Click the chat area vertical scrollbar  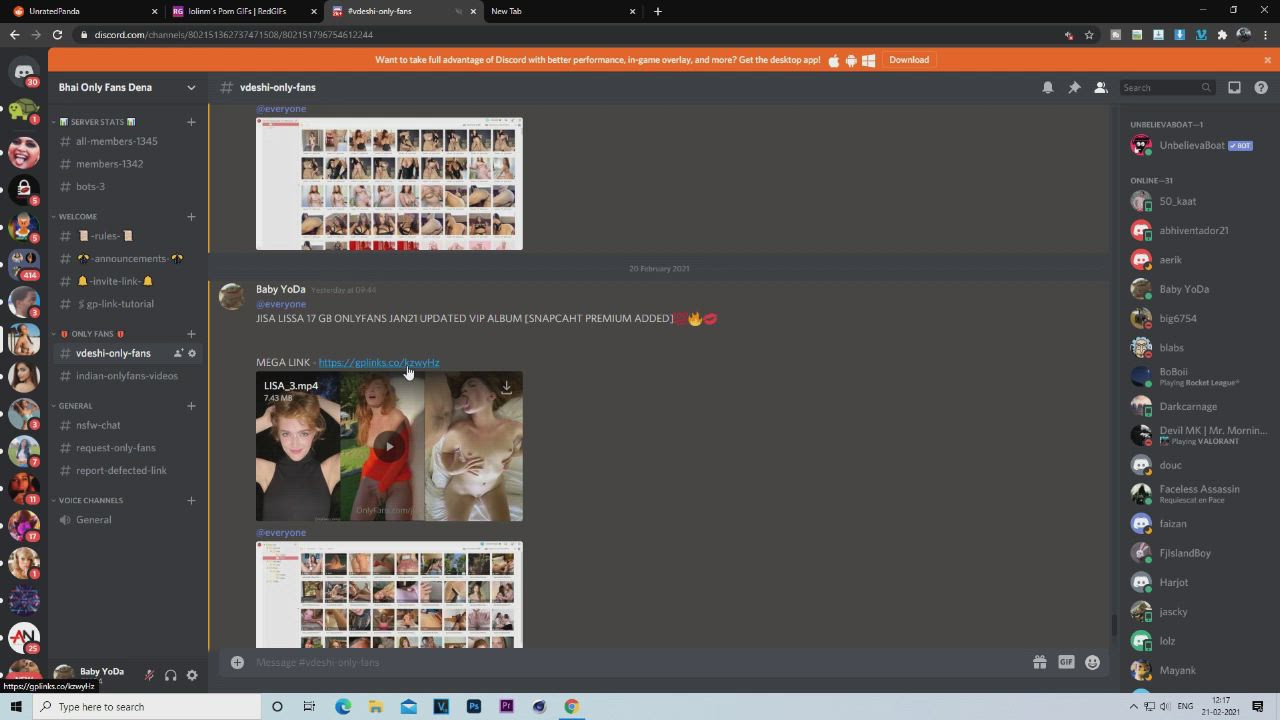coord(1113,624)
